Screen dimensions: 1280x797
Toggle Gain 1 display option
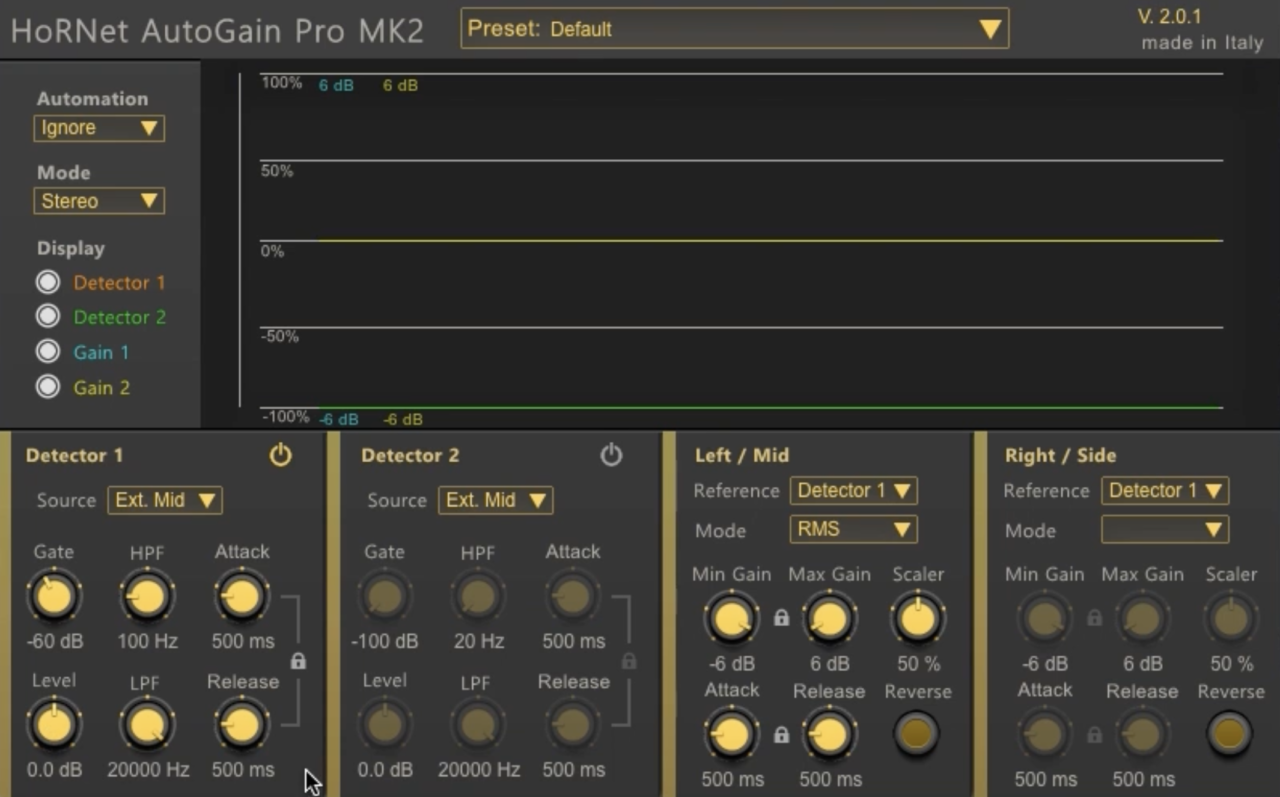tap(48, 352)
